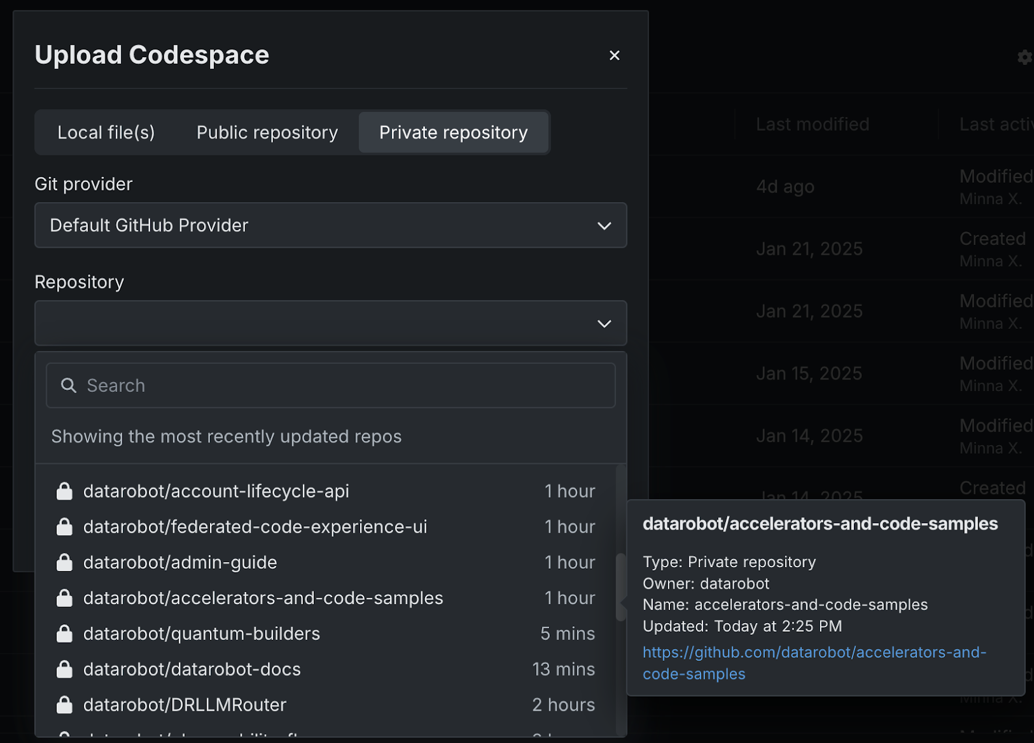Switch to the Local file(s) tab
Viewport: 1034px width, 743px height.
click(106, 132)
